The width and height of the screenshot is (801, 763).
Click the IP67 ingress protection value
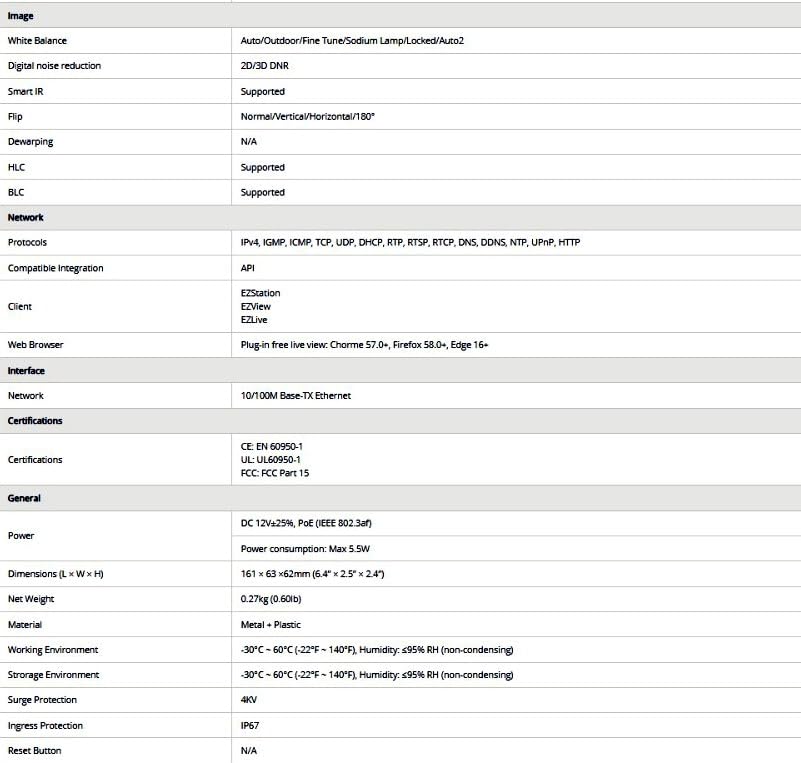pos(250,725)
